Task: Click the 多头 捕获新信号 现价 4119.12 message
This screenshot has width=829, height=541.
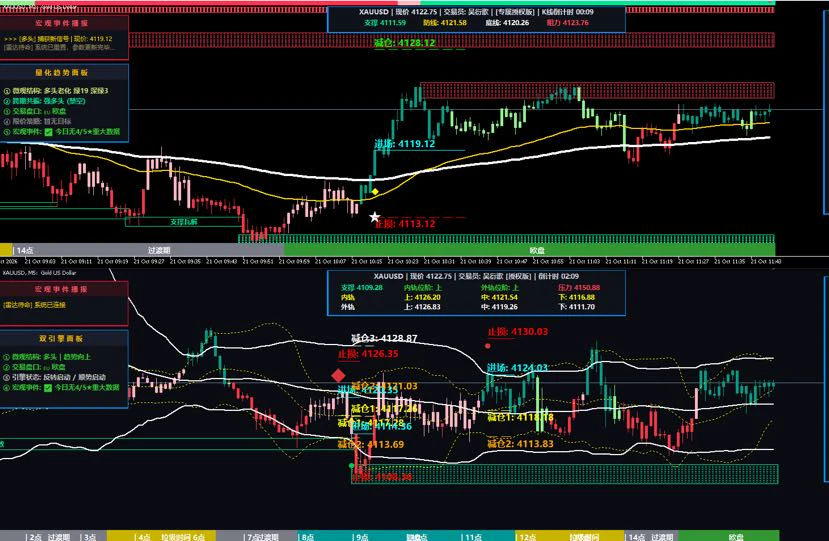Action: (58, 39)
